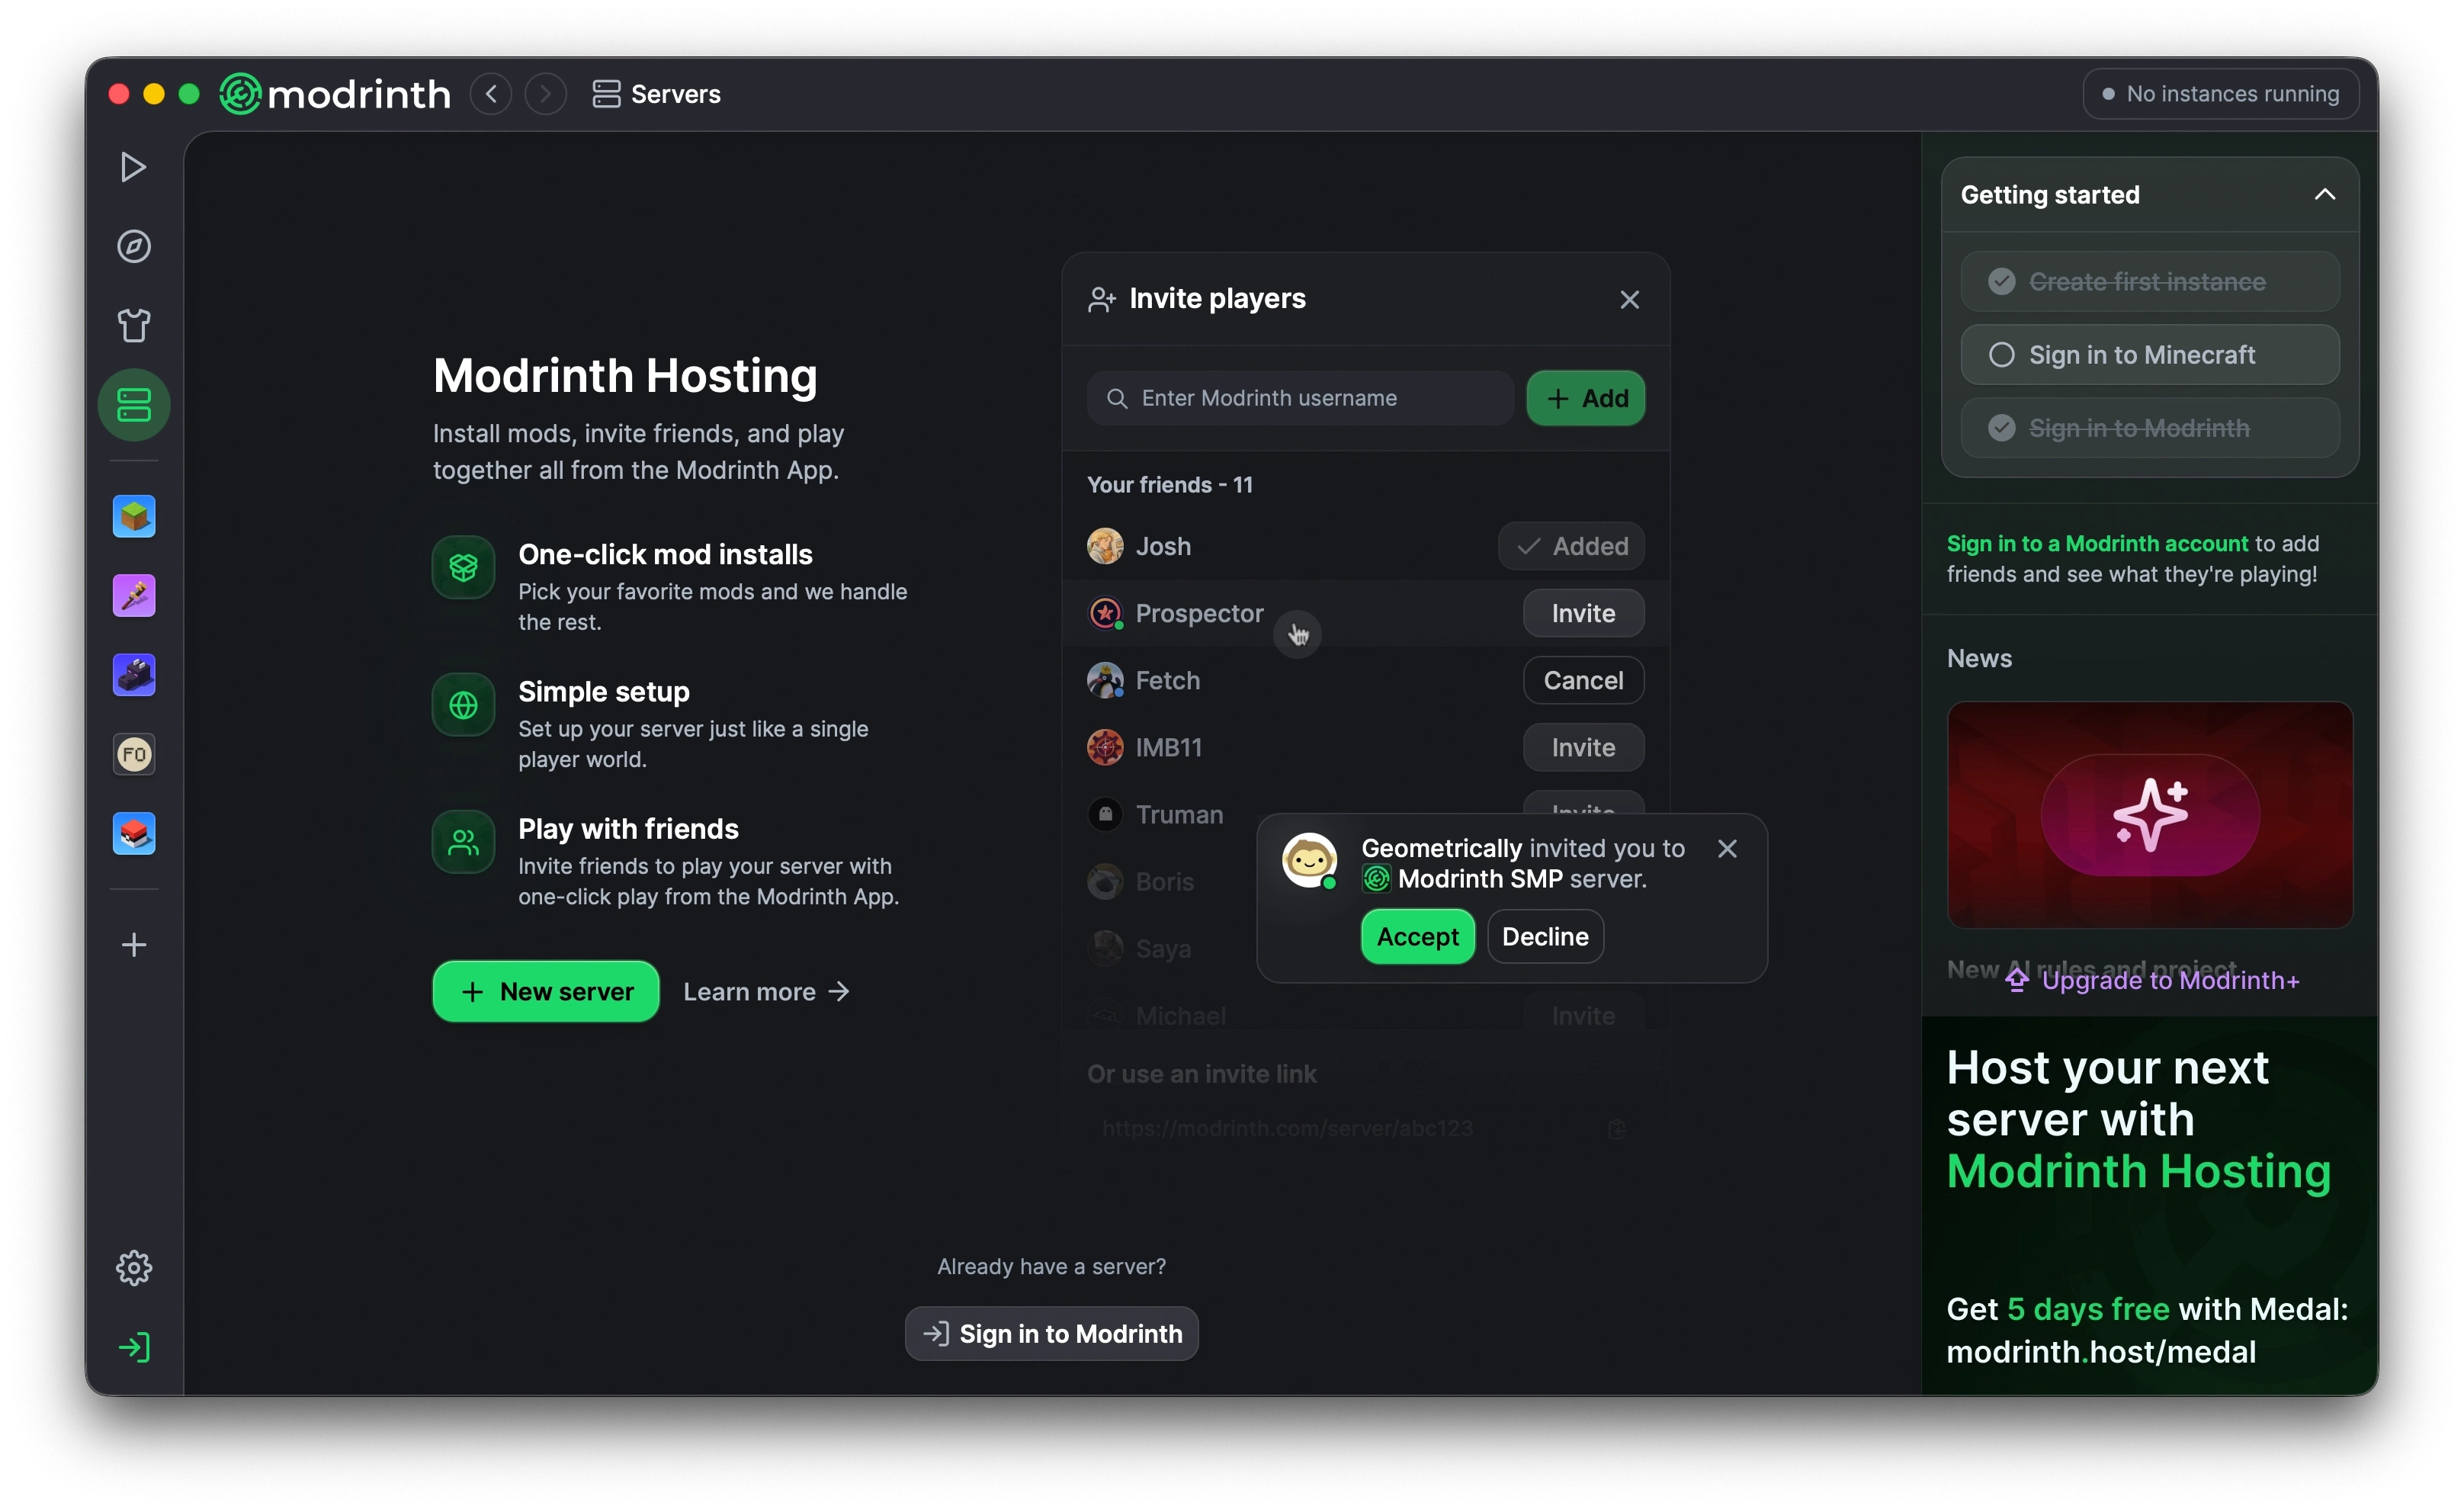
Task: Go forward with the right chevron
Action: point(545,94)
